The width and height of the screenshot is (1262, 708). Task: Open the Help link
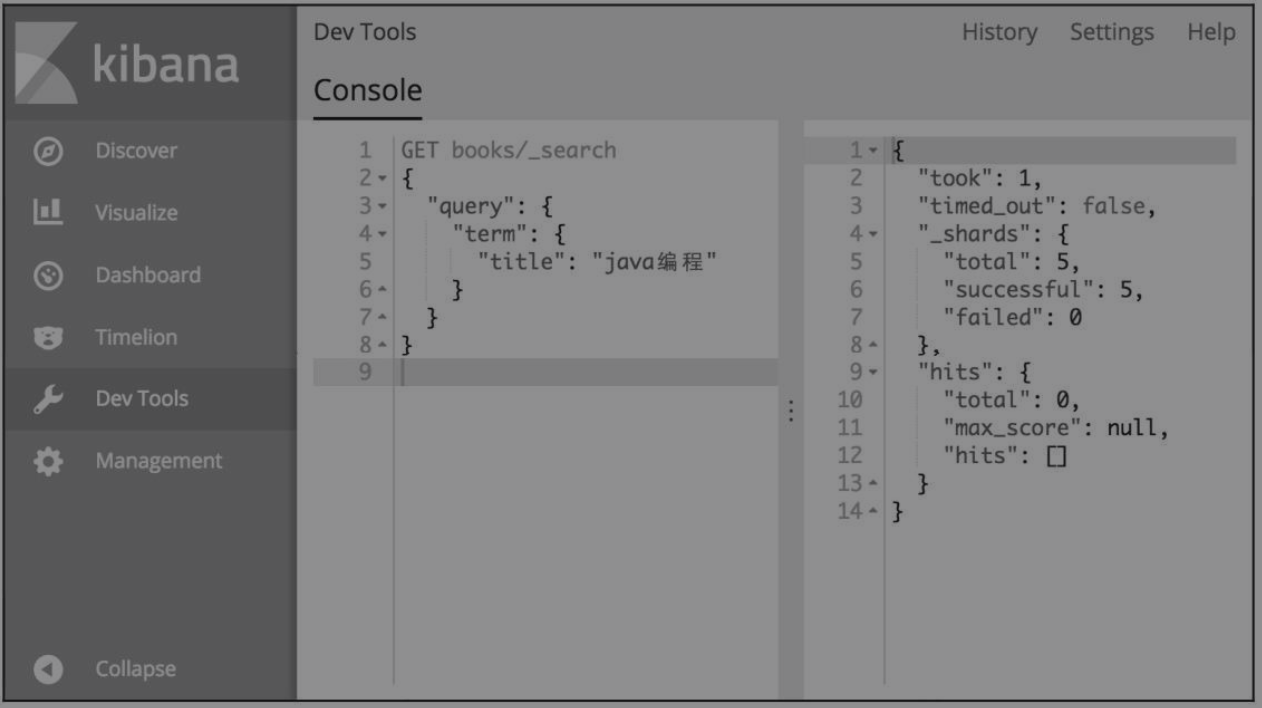[x=1211, y=32]
